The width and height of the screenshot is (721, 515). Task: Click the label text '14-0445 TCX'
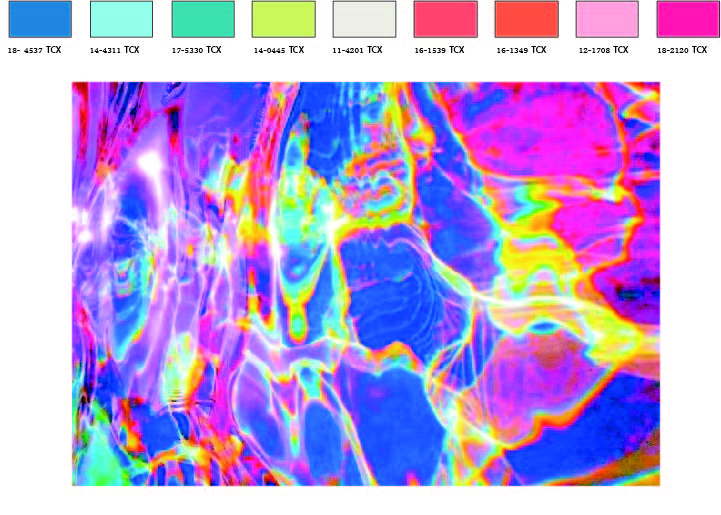point(279,50)
